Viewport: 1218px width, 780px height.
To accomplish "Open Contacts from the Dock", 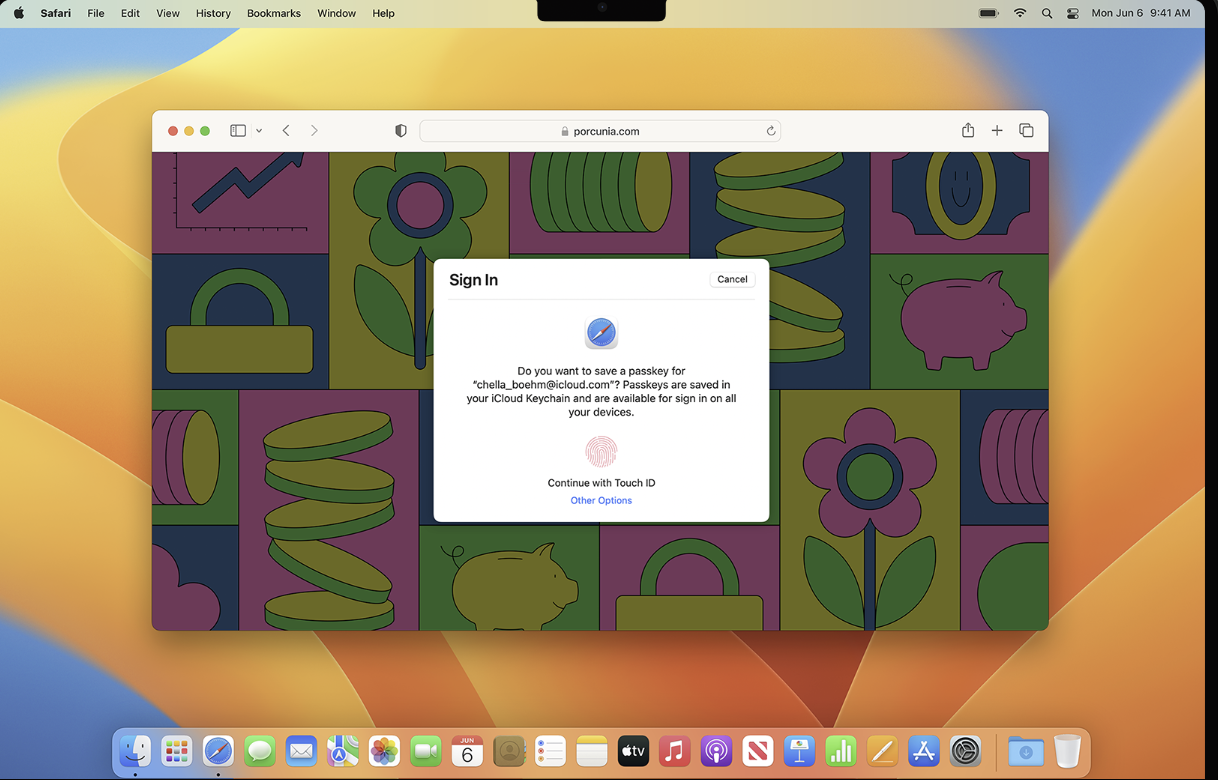I will point(509,750).
